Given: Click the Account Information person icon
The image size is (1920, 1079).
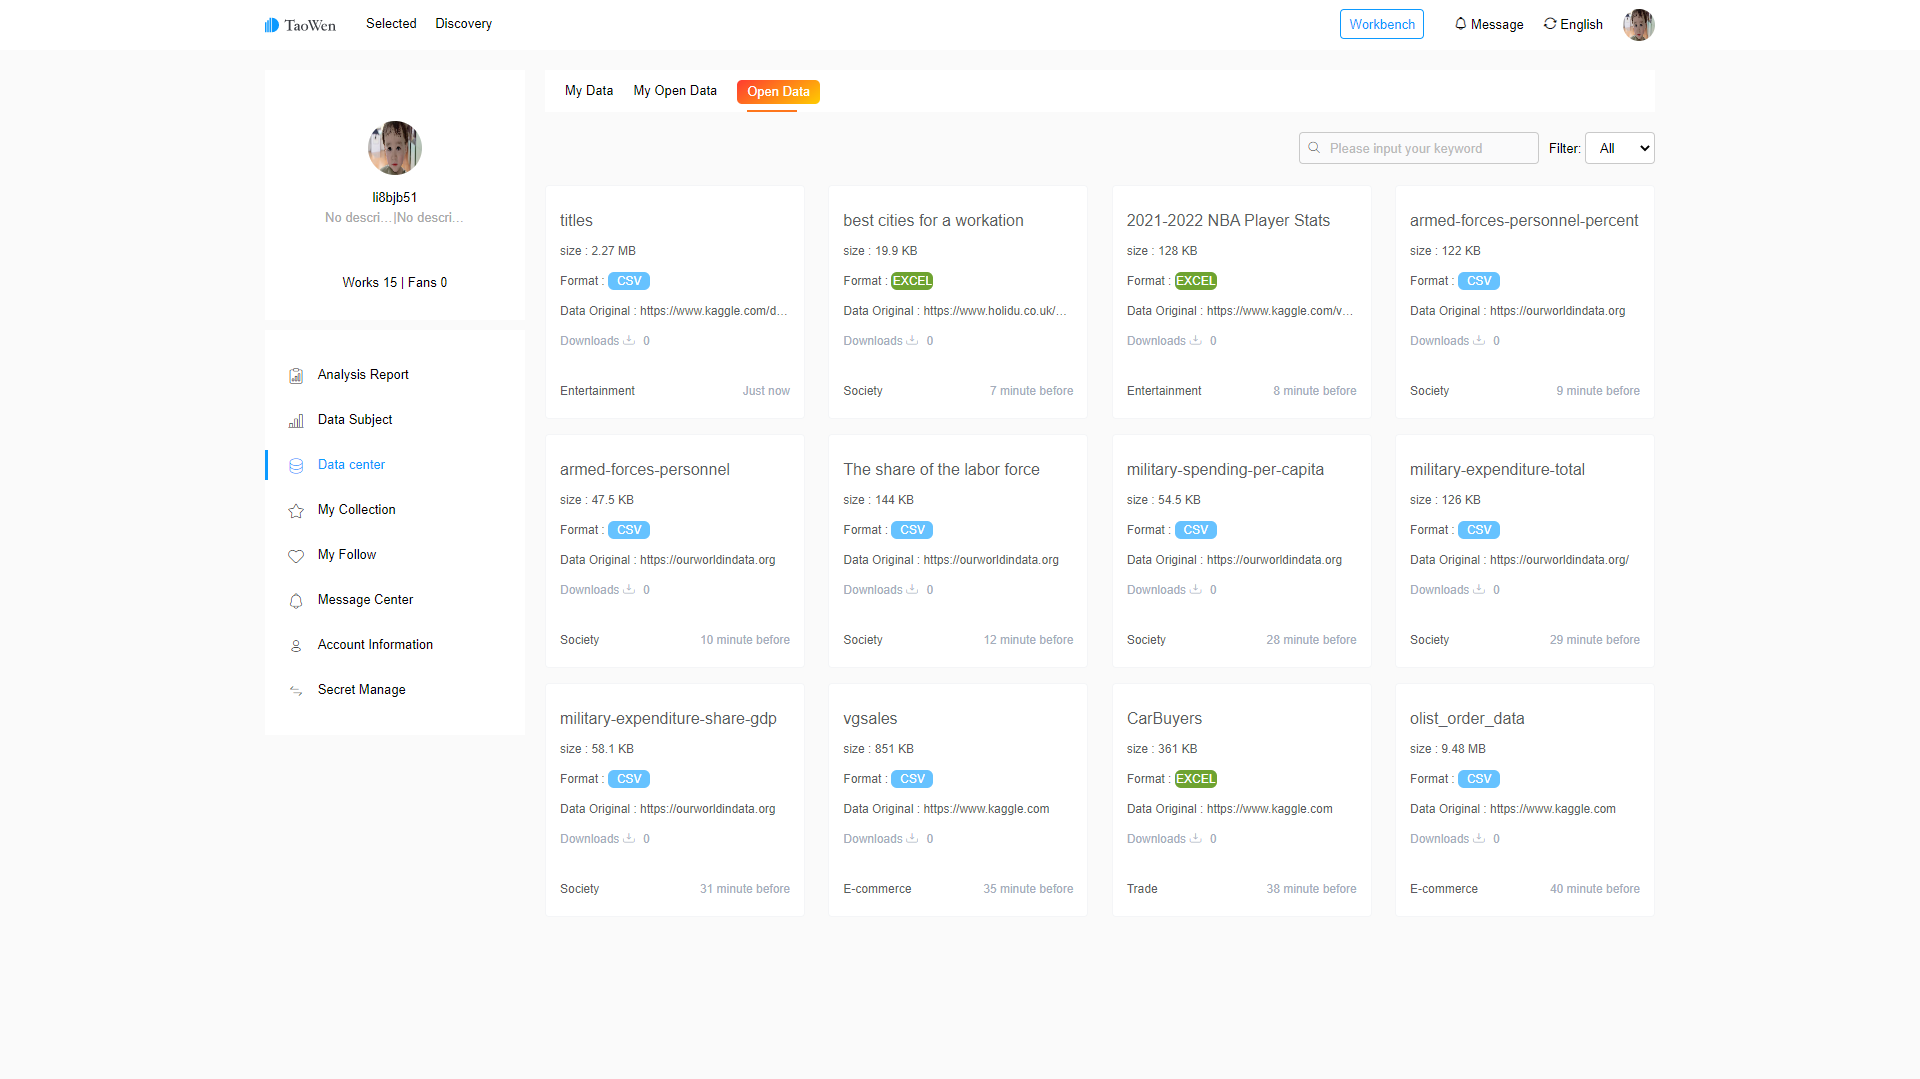Looking at the screenshot, I should (x=296, y=646).
